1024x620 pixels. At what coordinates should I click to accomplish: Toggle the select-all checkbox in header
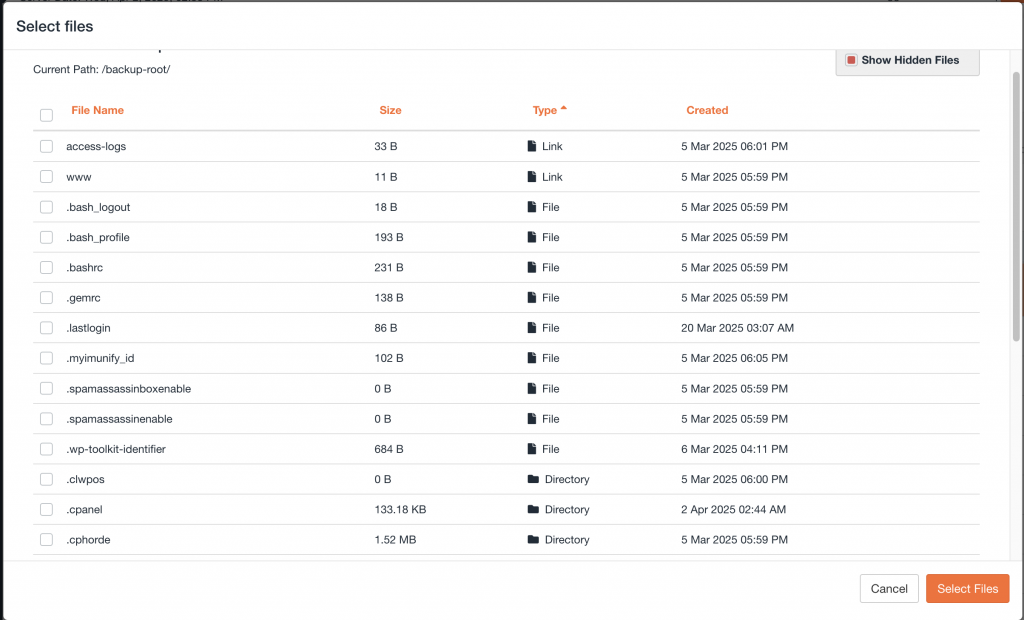pyautogui.click(x=46, y=116)
